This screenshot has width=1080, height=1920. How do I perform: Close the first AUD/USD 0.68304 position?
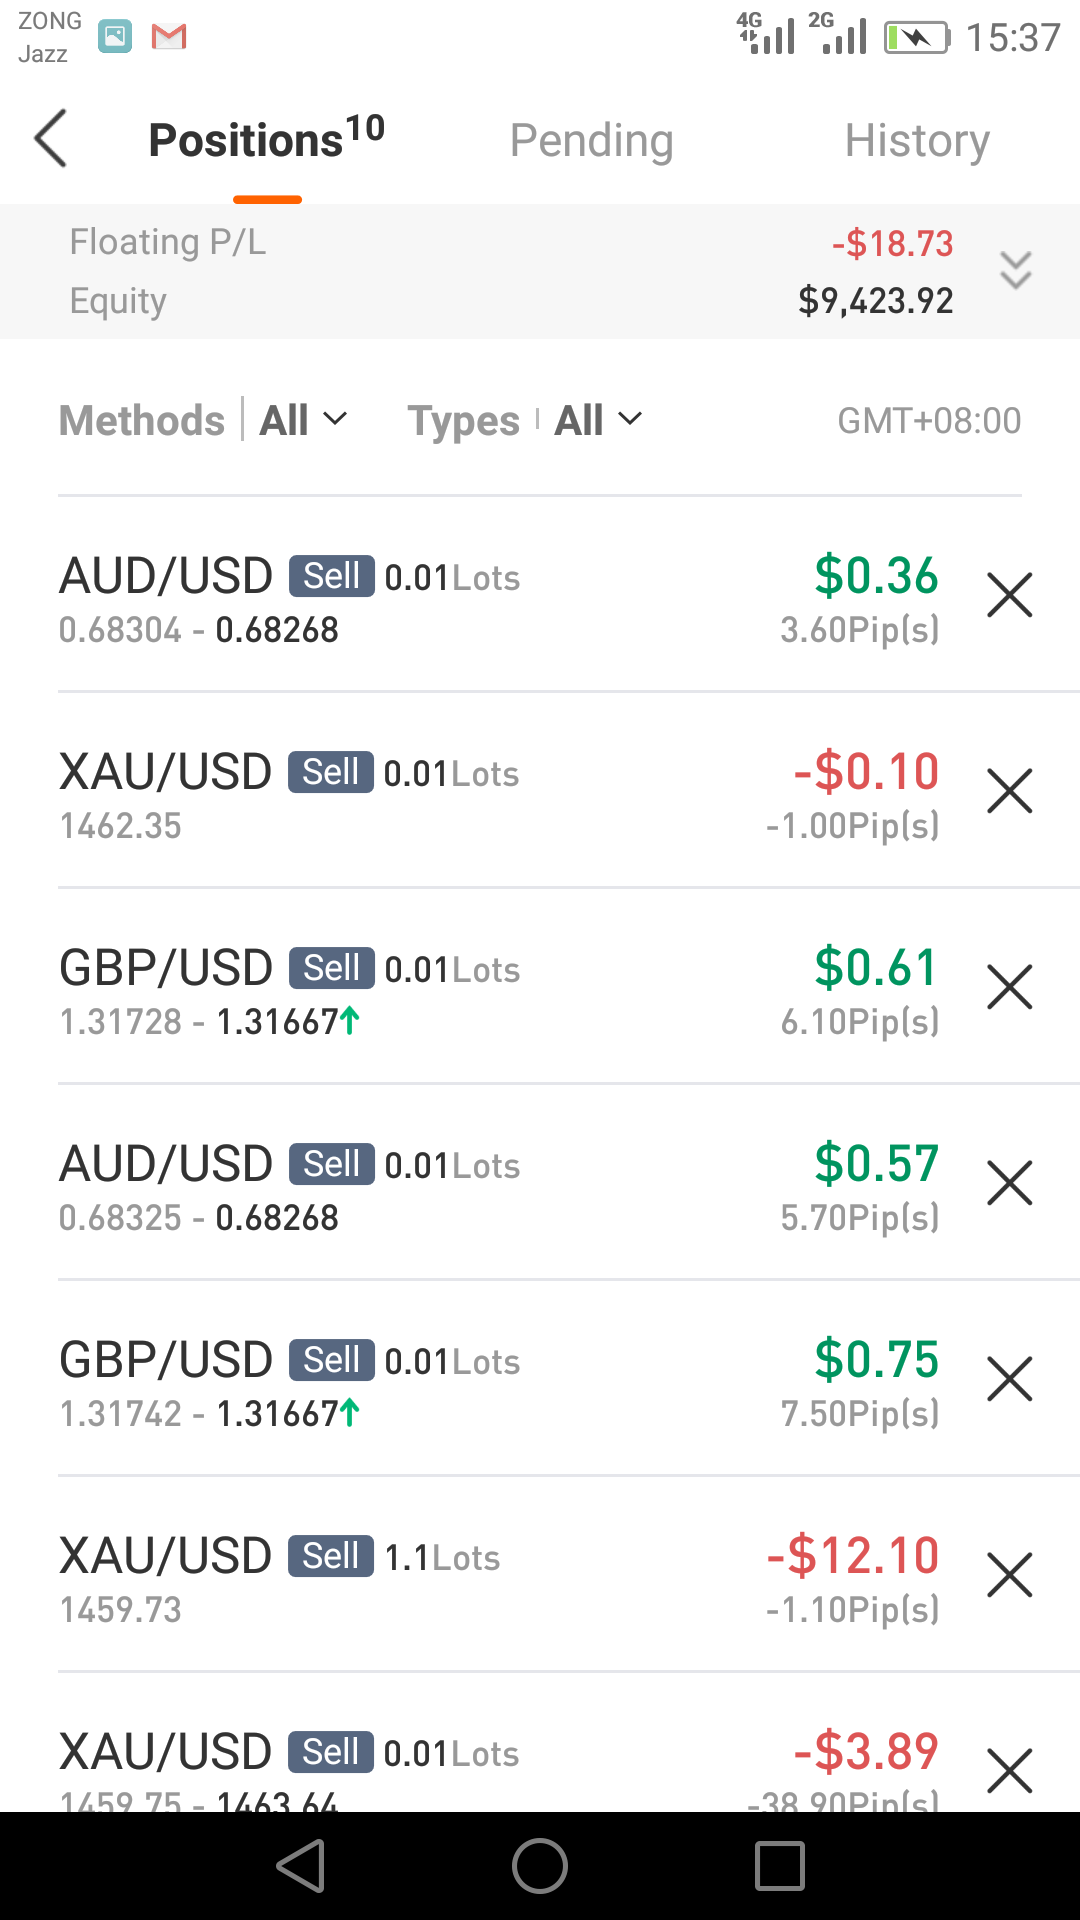pos(1009,595)
